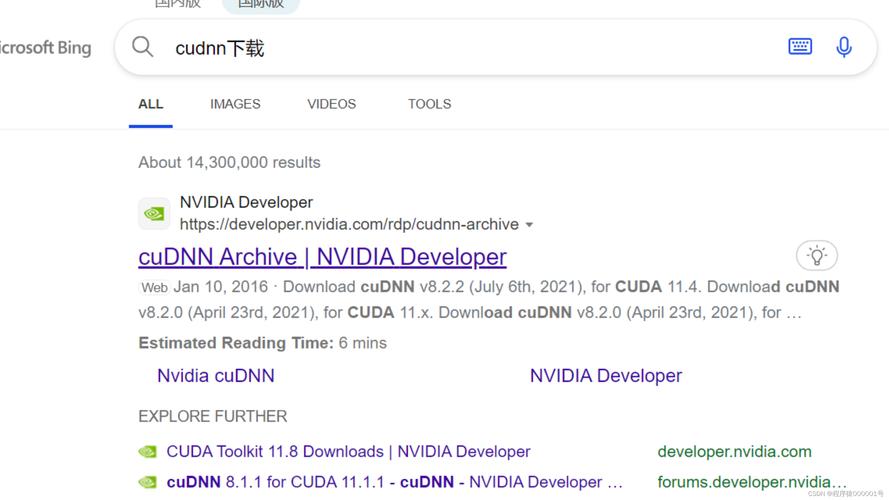The height and width of the screenshot is (500, 889).
Task: Open the Nvidia cuDNN sublink
Action: 215,376
